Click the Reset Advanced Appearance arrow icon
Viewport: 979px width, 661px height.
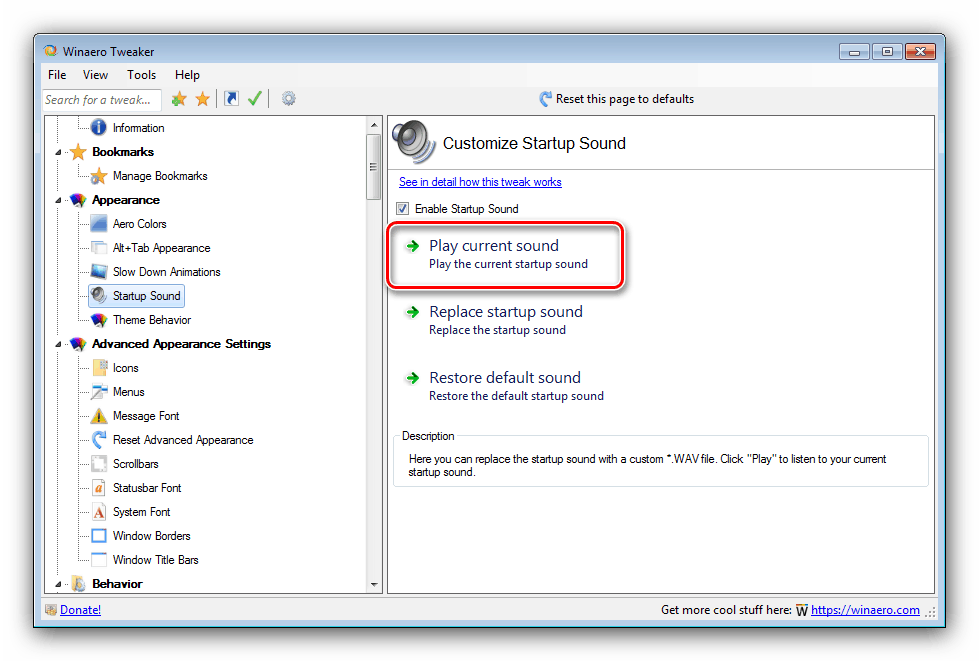click(x=99, y=439)
